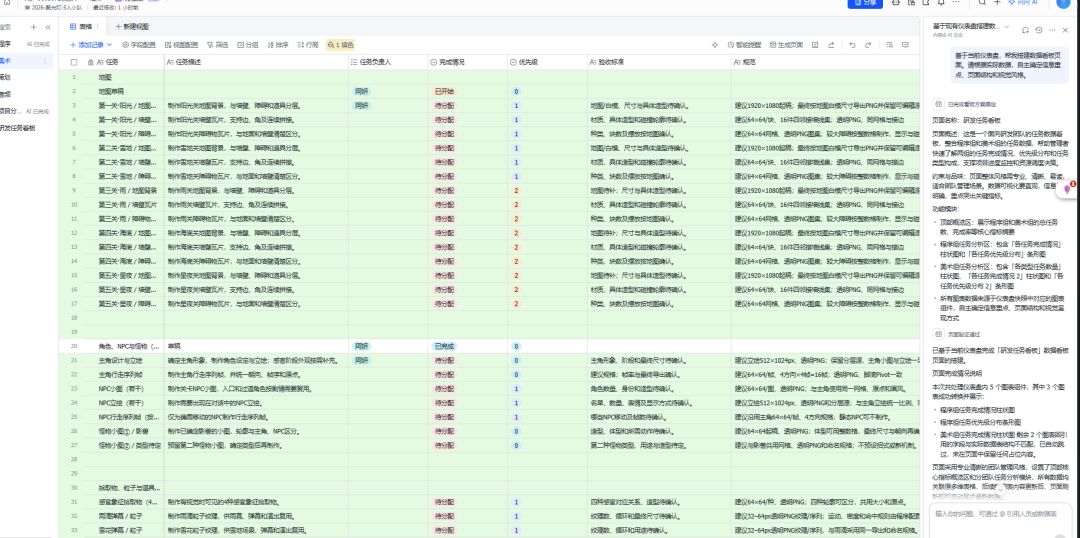
Task: Open 字段配置 field settings
Action: pyautogui.click(x=139, y=45)
